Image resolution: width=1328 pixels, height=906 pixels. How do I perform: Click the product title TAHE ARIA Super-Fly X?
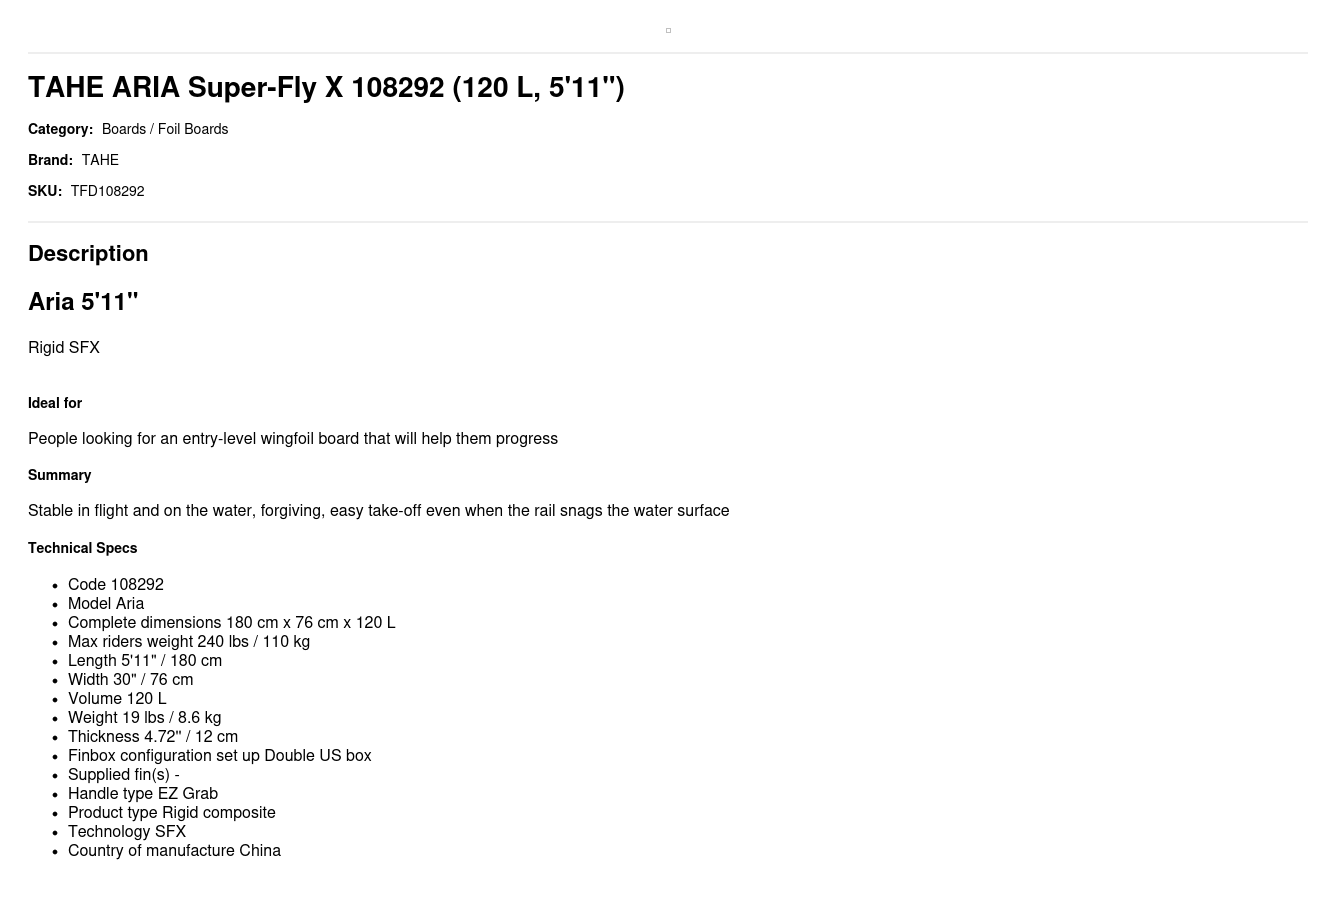point(326,88)
